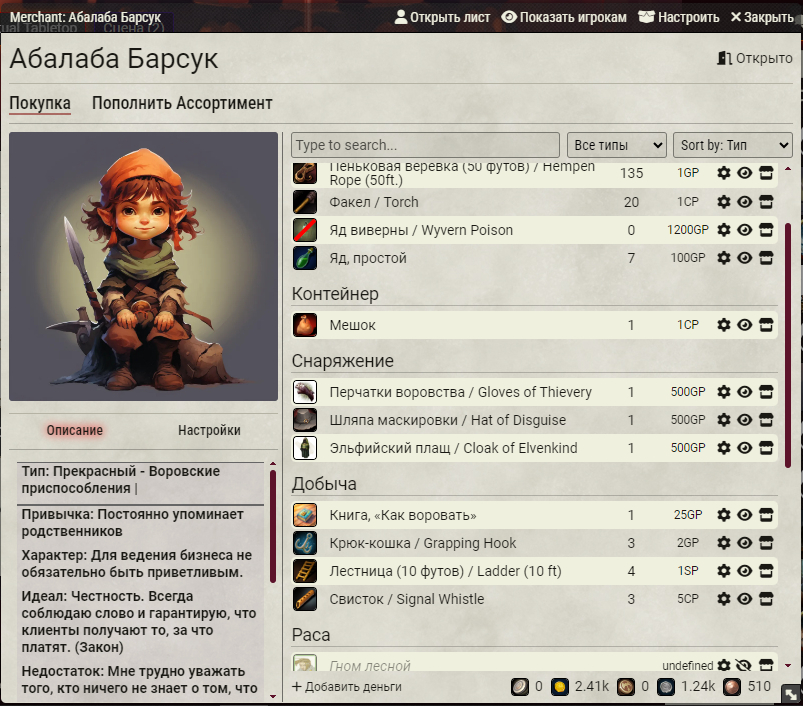Toggle the Открыто merchant status
Image resolution: width=803 pixels, height=706 pixels.
[x=754, y=59]
